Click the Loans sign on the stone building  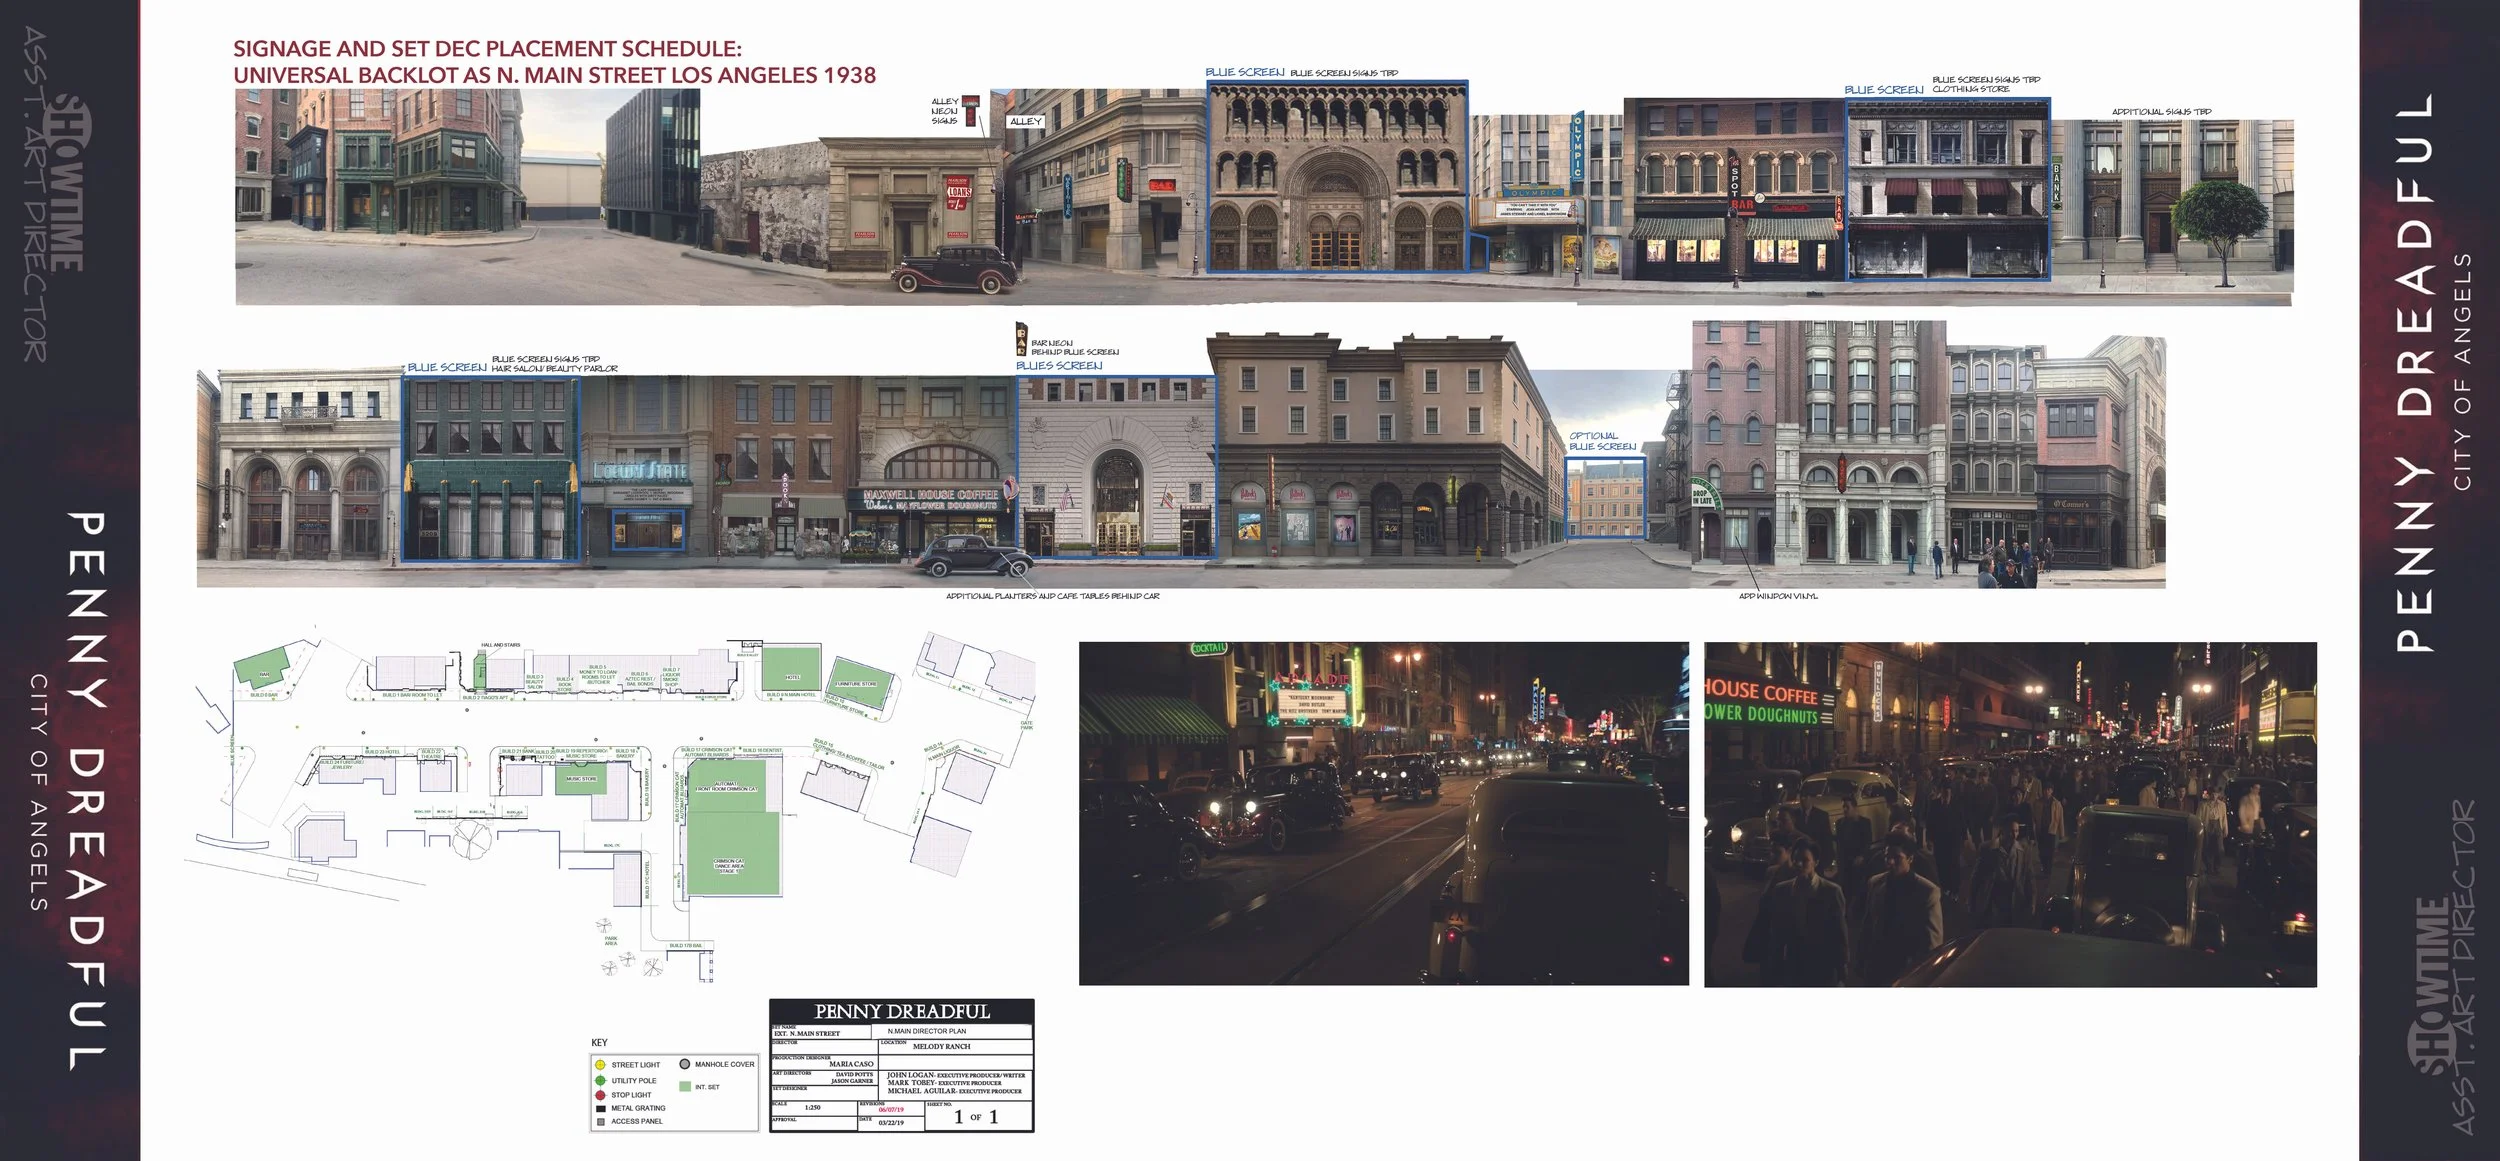pyautogui.click(x=959, y=193)
